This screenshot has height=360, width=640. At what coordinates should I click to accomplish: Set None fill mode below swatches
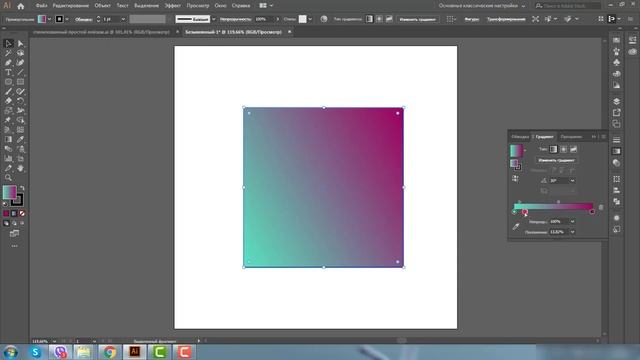pyautogui.click(x=22, y=213)
